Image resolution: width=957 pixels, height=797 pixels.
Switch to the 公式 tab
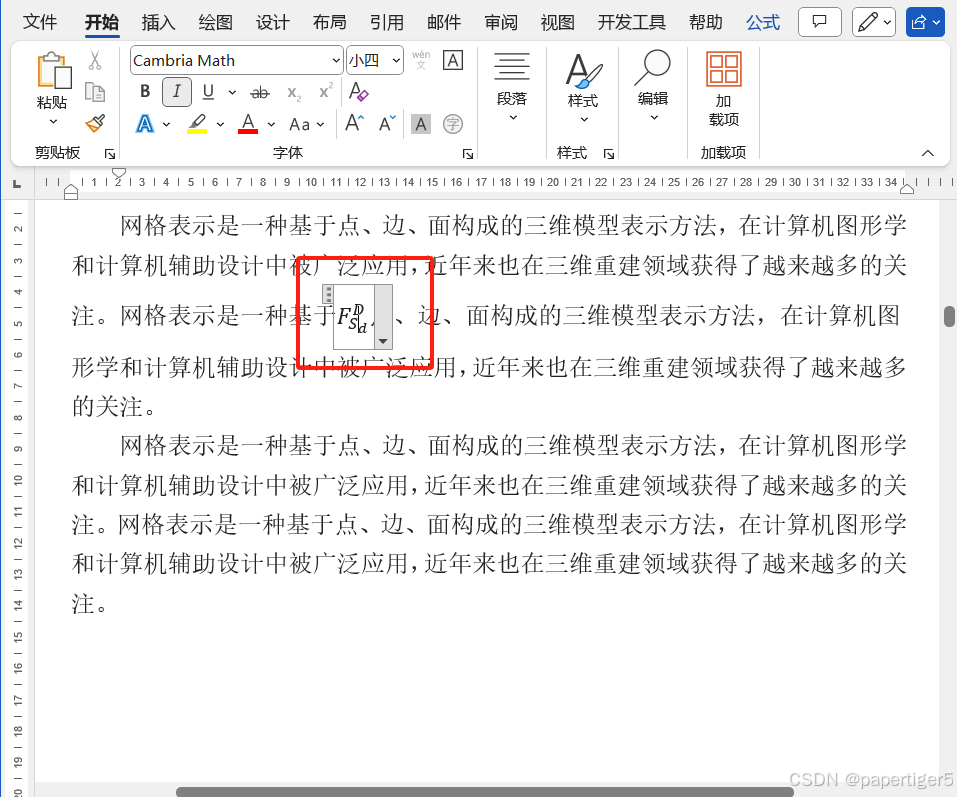click(x=763, y=23)
